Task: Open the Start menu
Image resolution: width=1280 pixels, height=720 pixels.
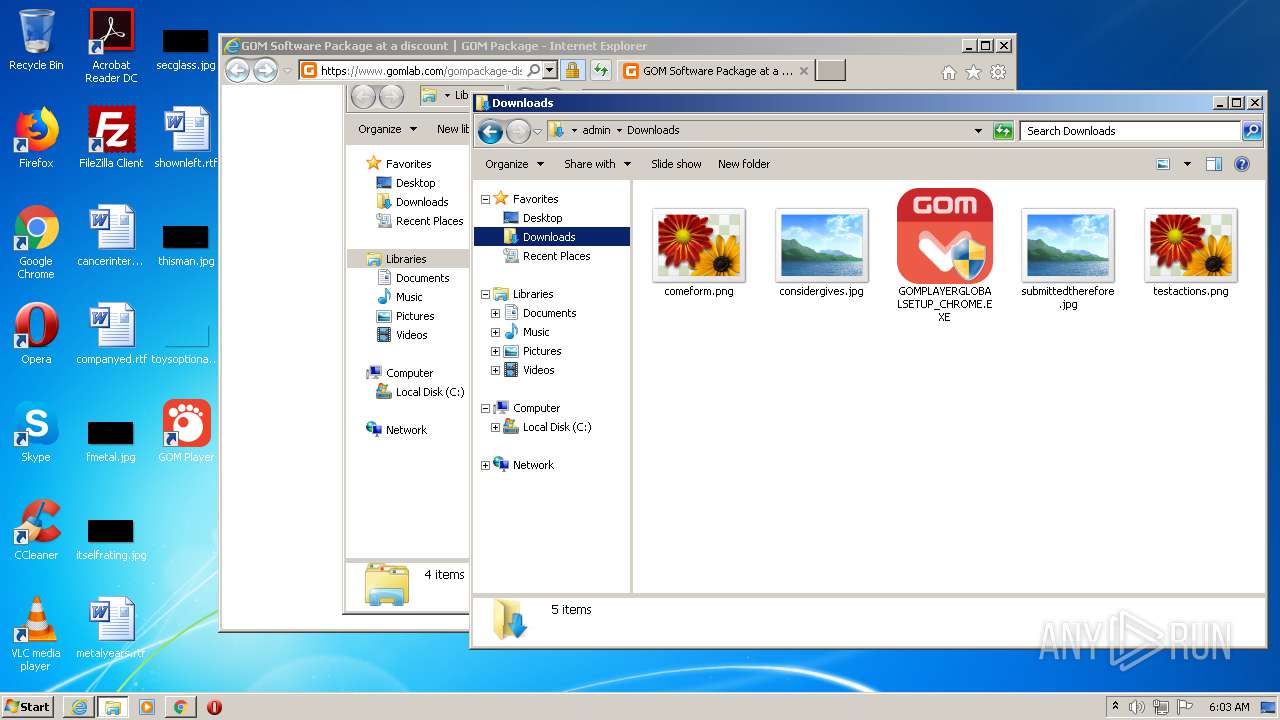Action: [28, 707]
